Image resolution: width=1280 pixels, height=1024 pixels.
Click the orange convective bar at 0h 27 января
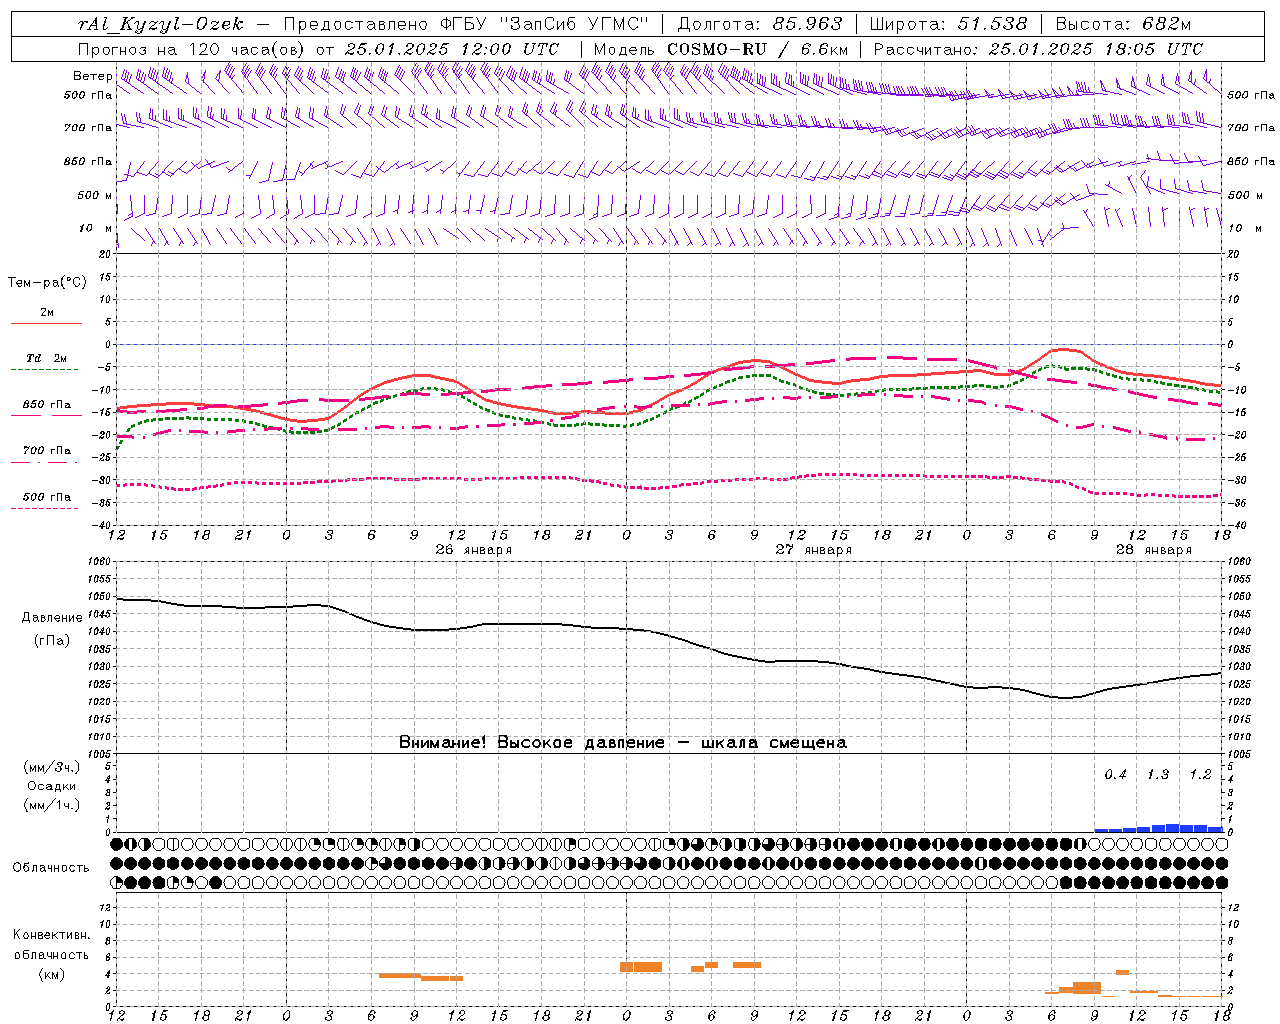(x=641, y=967)
